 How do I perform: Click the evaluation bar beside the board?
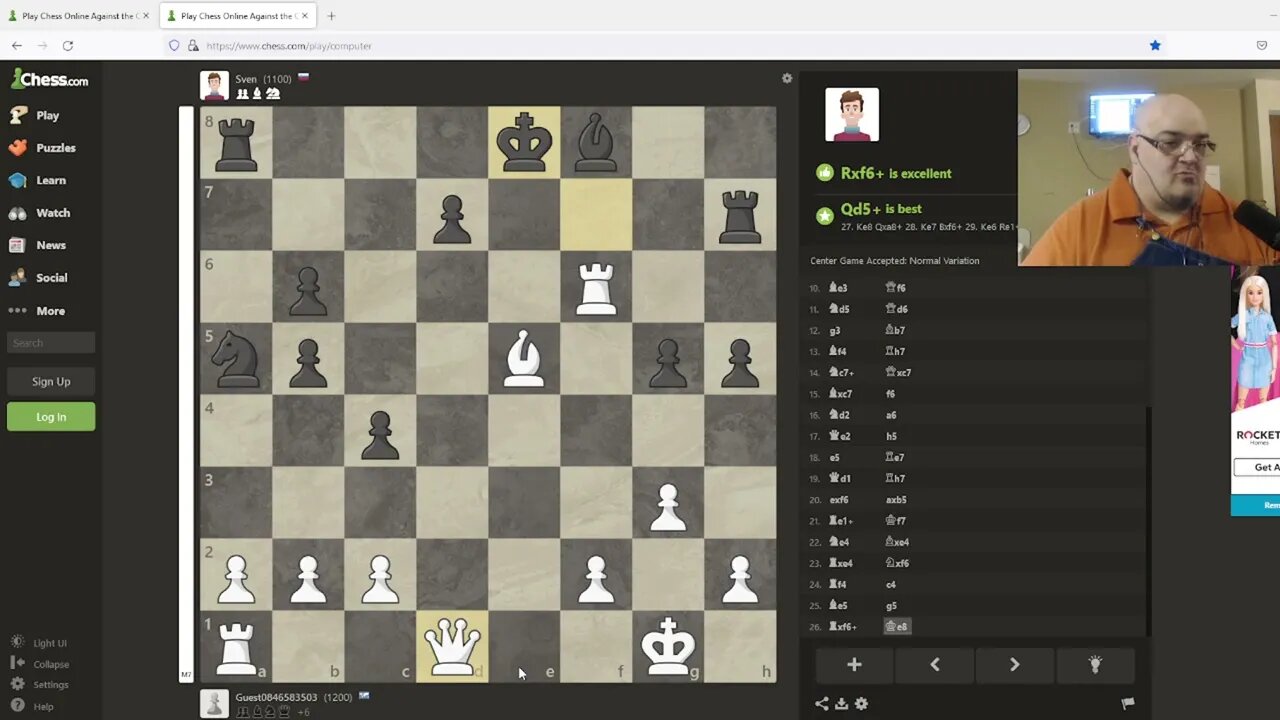(185, 394)
